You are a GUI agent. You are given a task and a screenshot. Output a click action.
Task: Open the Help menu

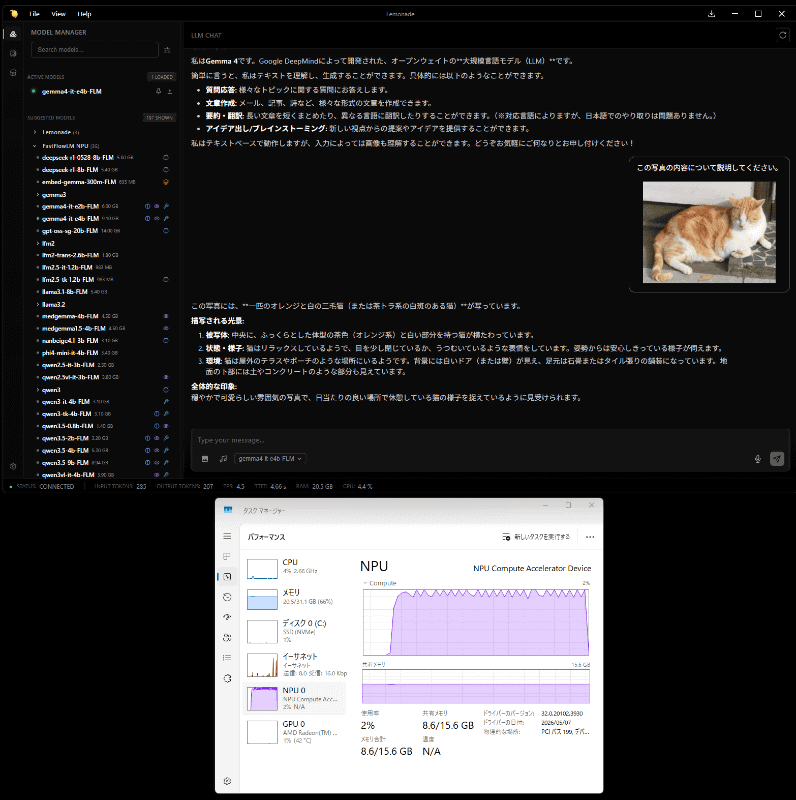pyautogui.click(x=84, y=14)
